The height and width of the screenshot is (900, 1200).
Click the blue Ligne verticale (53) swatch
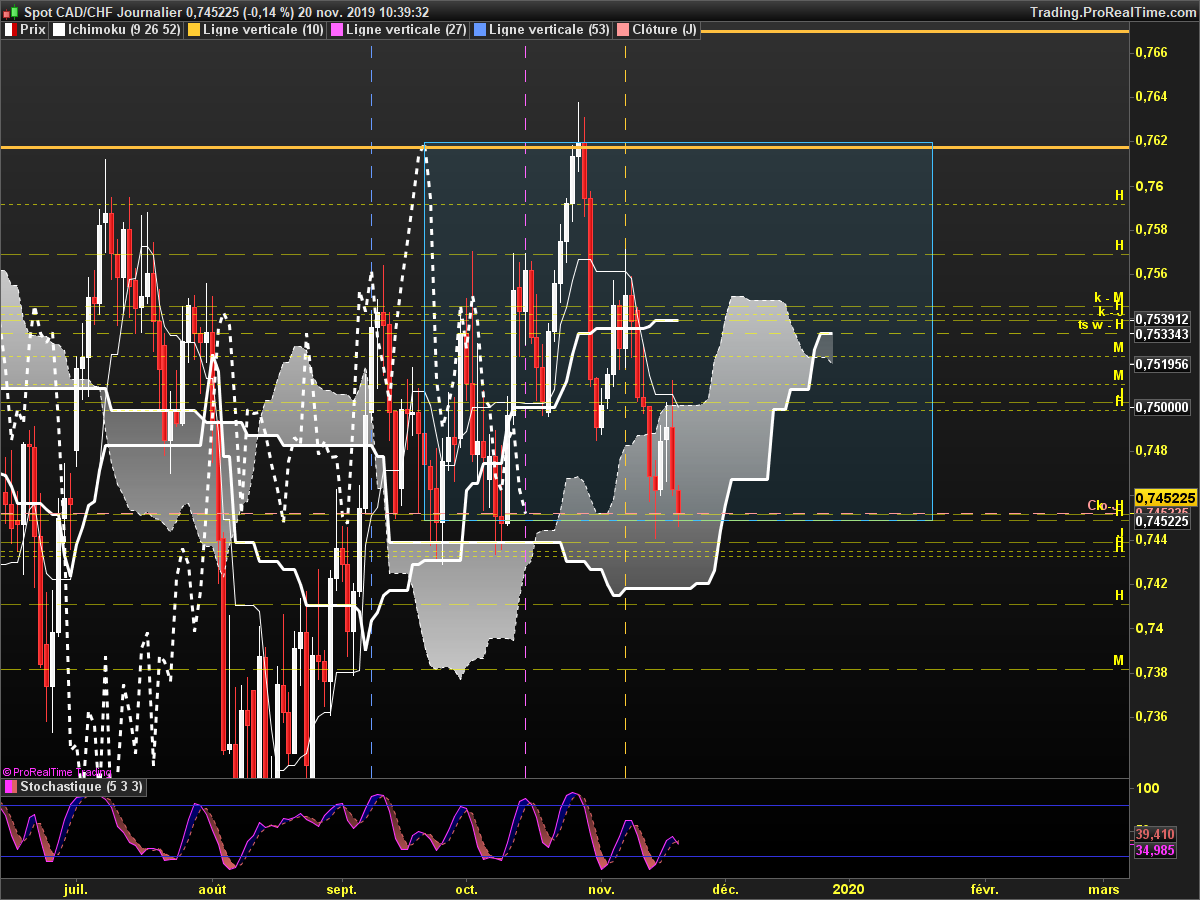click(480, 30)
